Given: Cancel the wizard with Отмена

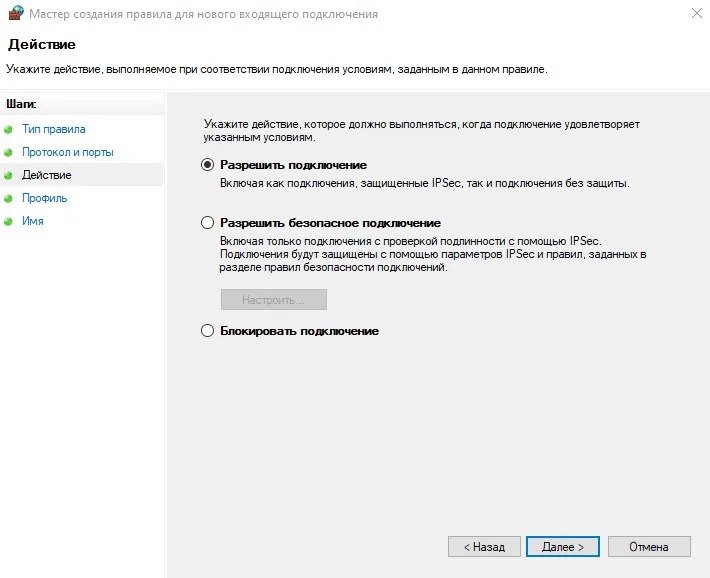Looking at the screenshot, I should coord(649,547).
